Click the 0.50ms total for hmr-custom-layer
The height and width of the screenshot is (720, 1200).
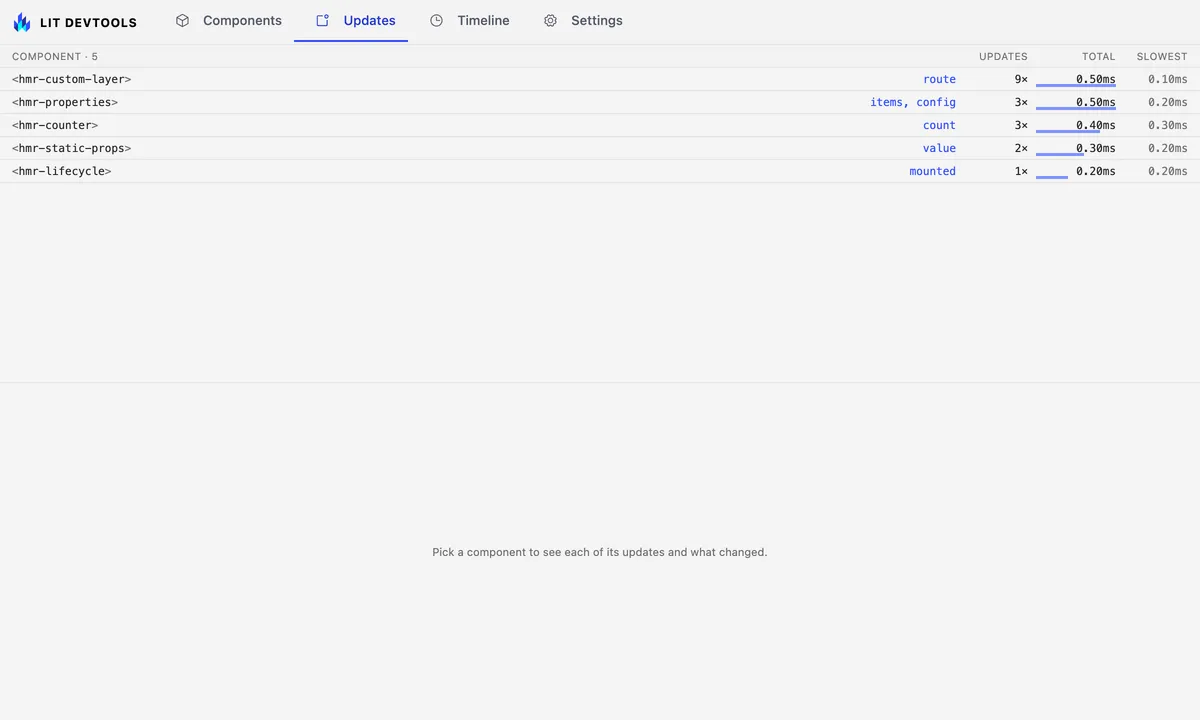(1096, 79)
